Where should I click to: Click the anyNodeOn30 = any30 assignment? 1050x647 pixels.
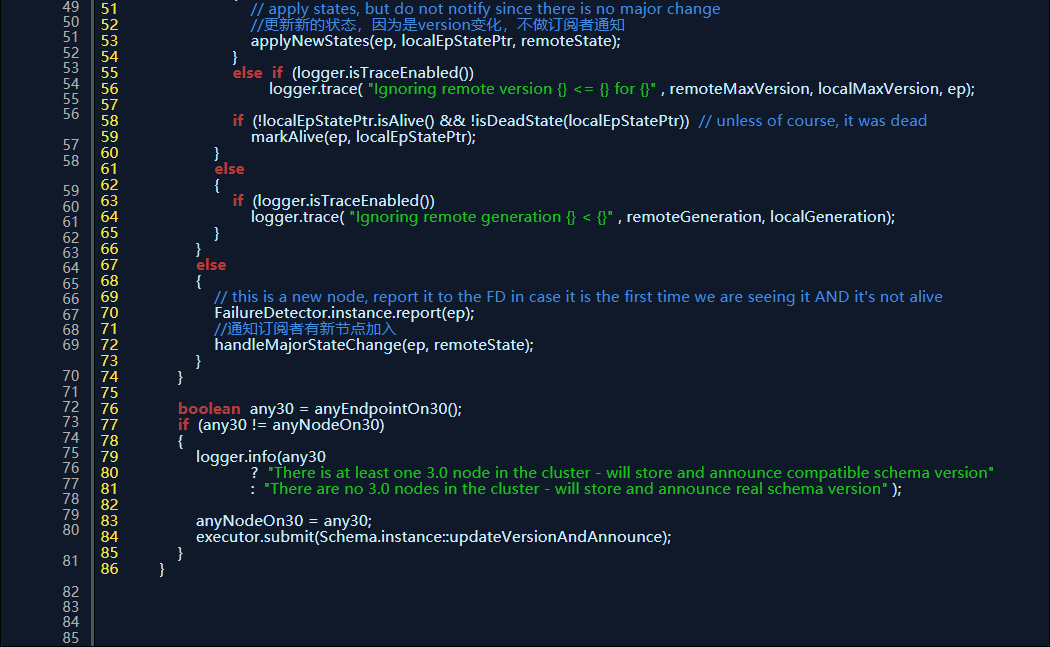click(283, 521)
